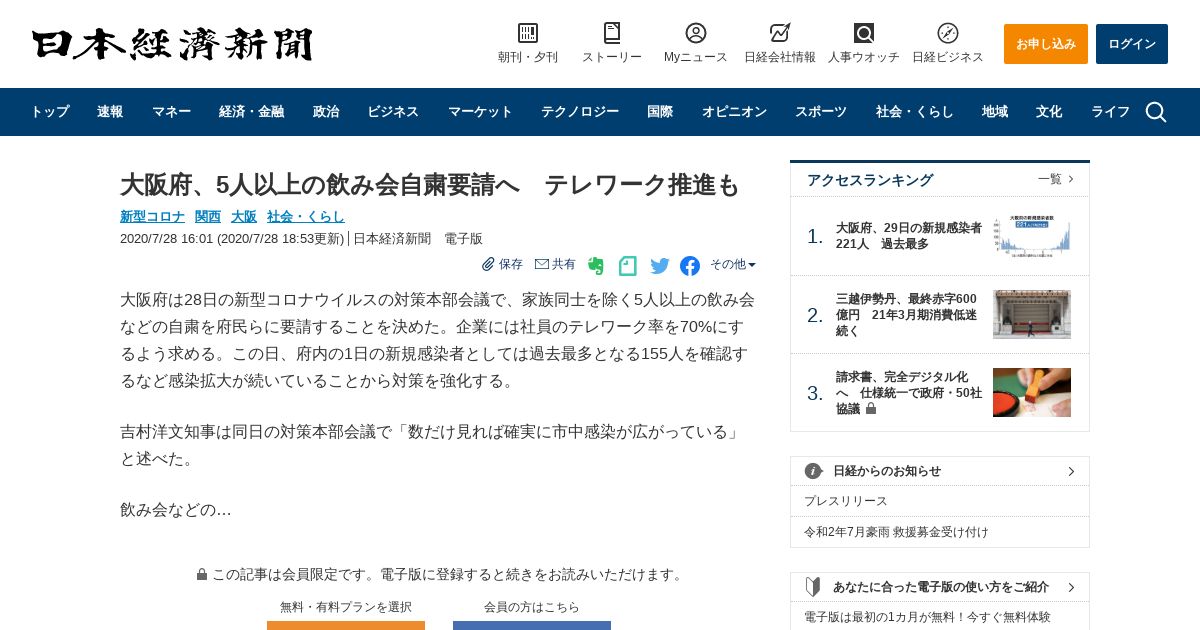Image resolution: width=1200 pixels, height=630 pixels.
Task: Select the 速報 navigation item
Action: tap(110, 112)
